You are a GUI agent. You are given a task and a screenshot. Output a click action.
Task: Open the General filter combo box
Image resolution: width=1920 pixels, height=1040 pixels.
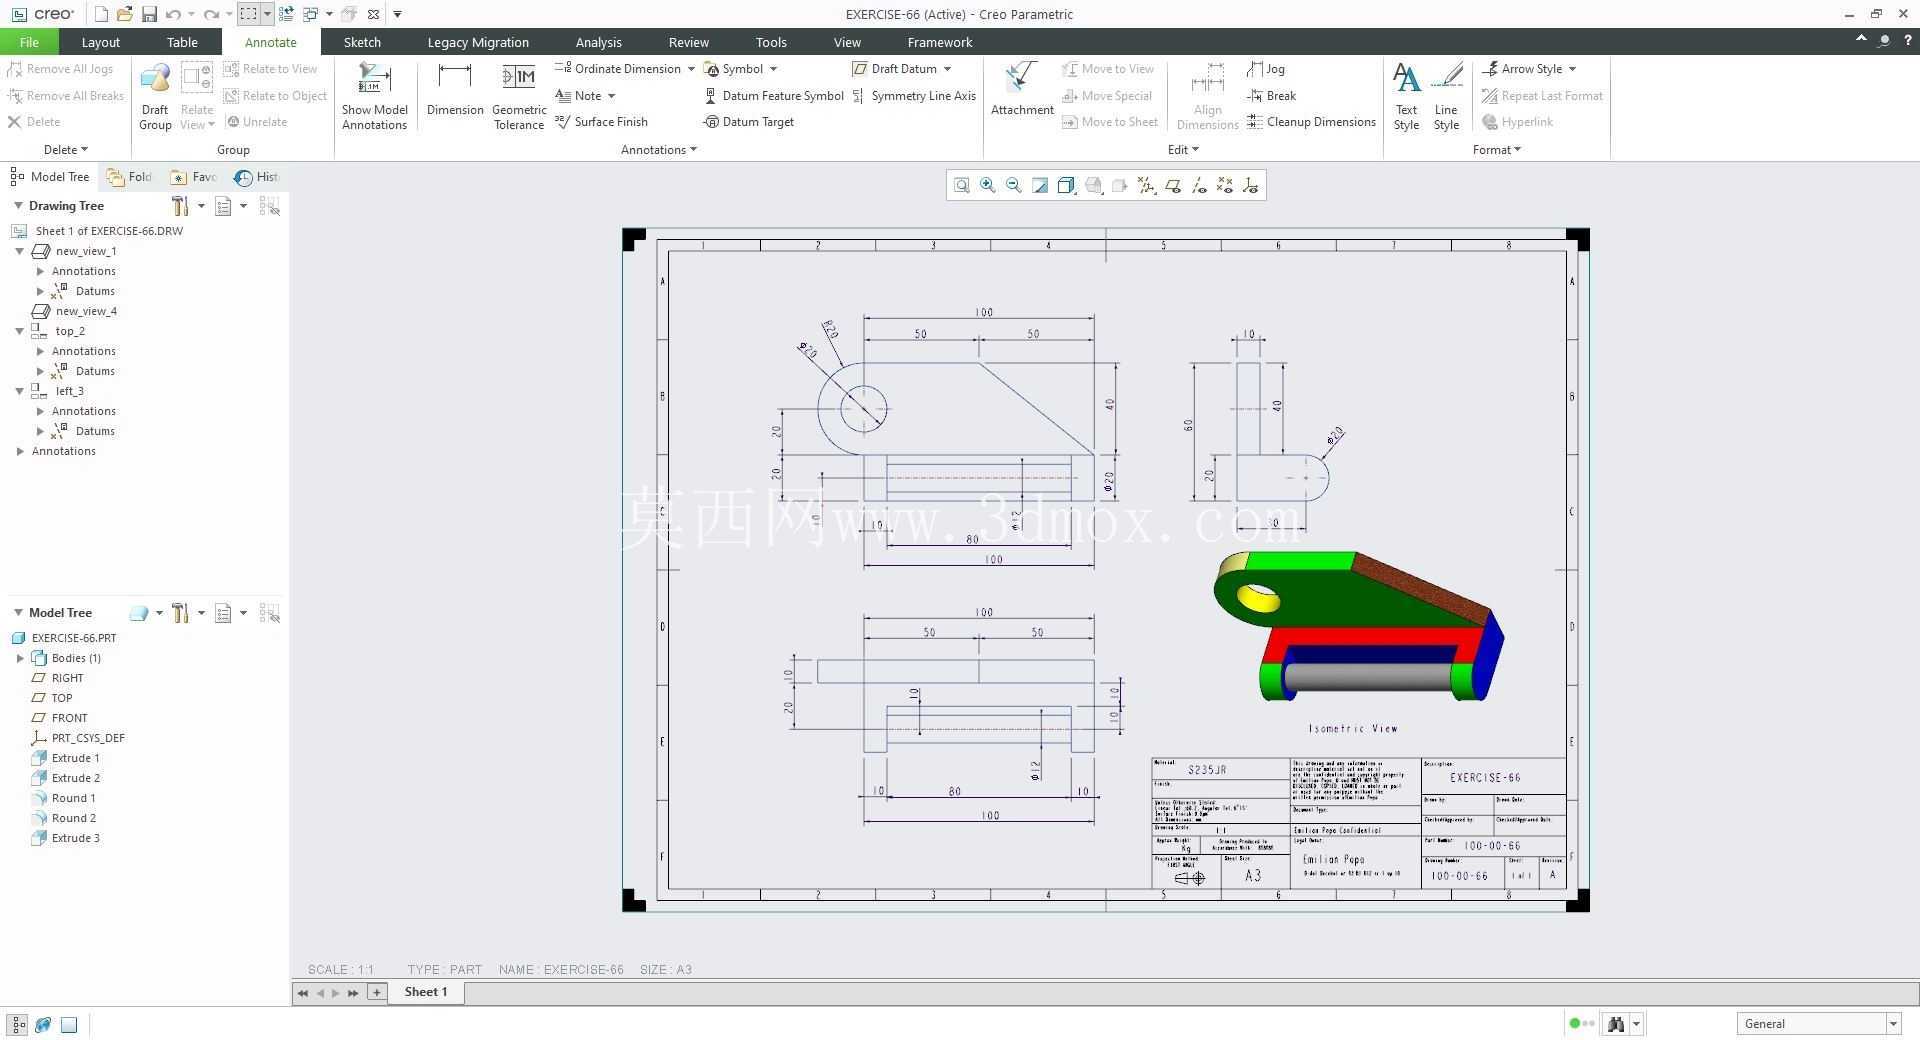1817,1023
